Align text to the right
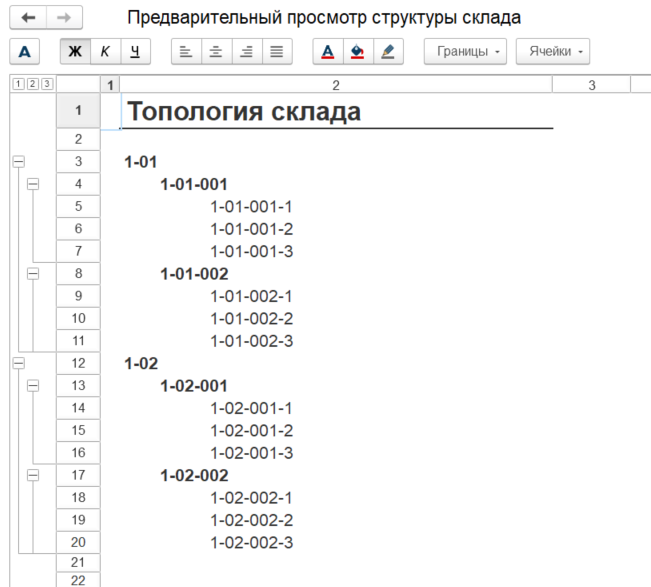The width and height of the screenshot is (651, 587). pyautogui.click(x=246, y=51)
